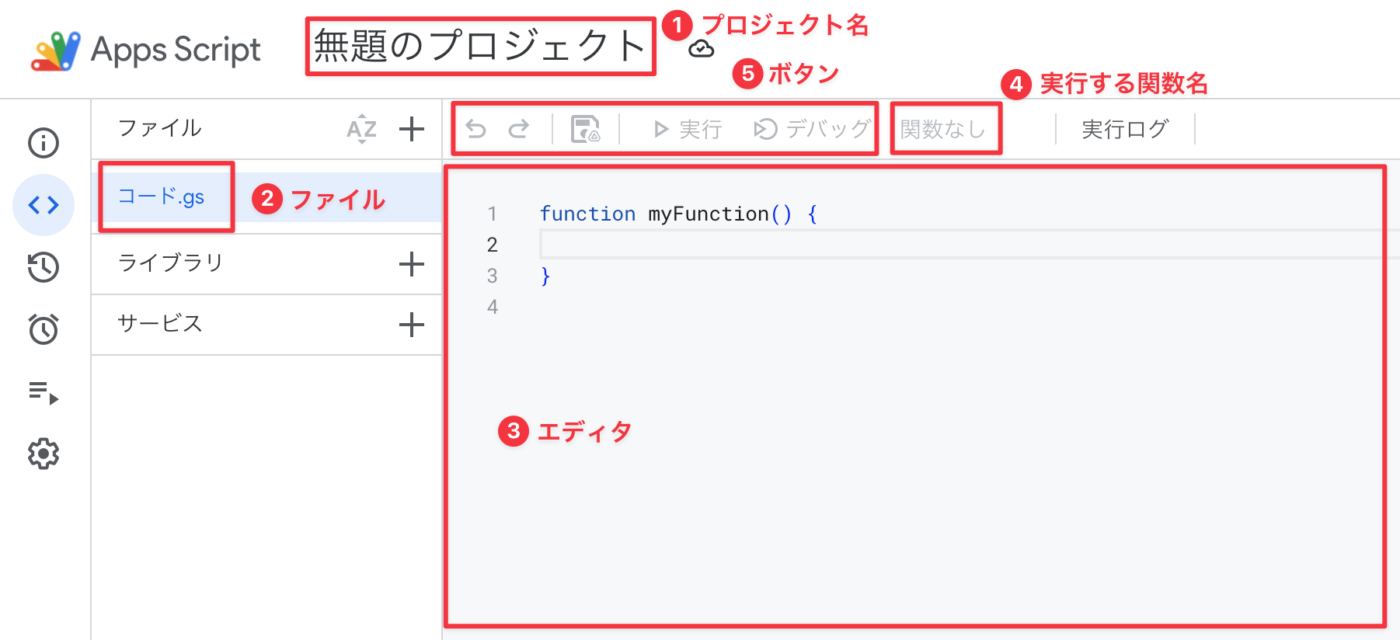
Task: Add a new file with plus icon
Action: tap(412, 129)
